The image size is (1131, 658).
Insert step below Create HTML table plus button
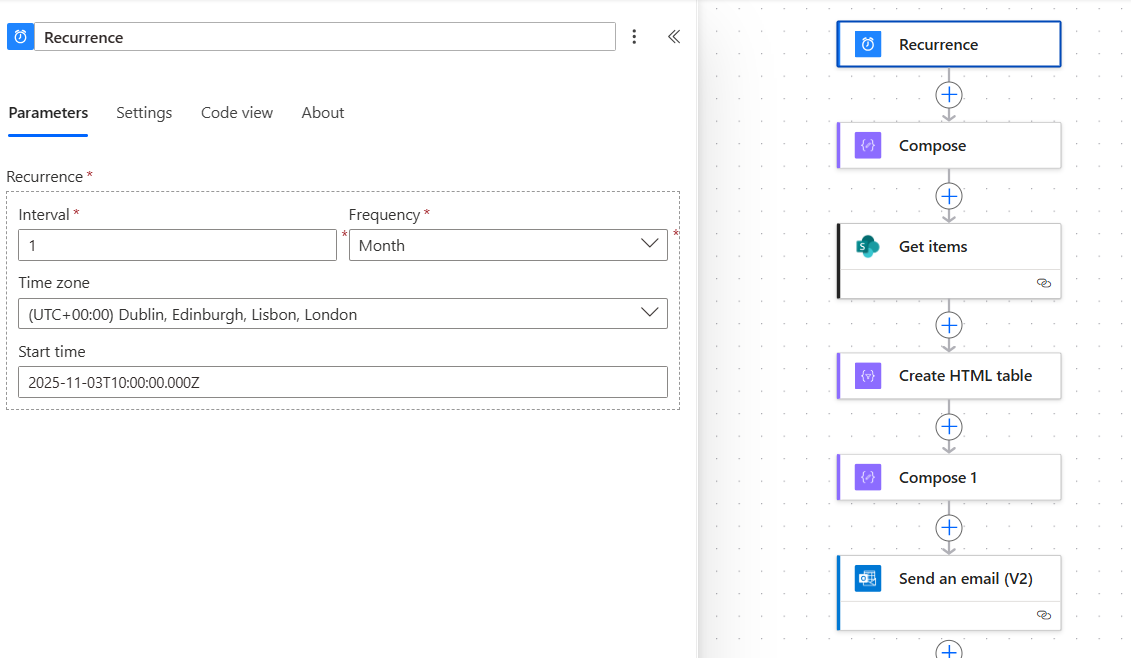pyautogui.click(x=949, y=426)
